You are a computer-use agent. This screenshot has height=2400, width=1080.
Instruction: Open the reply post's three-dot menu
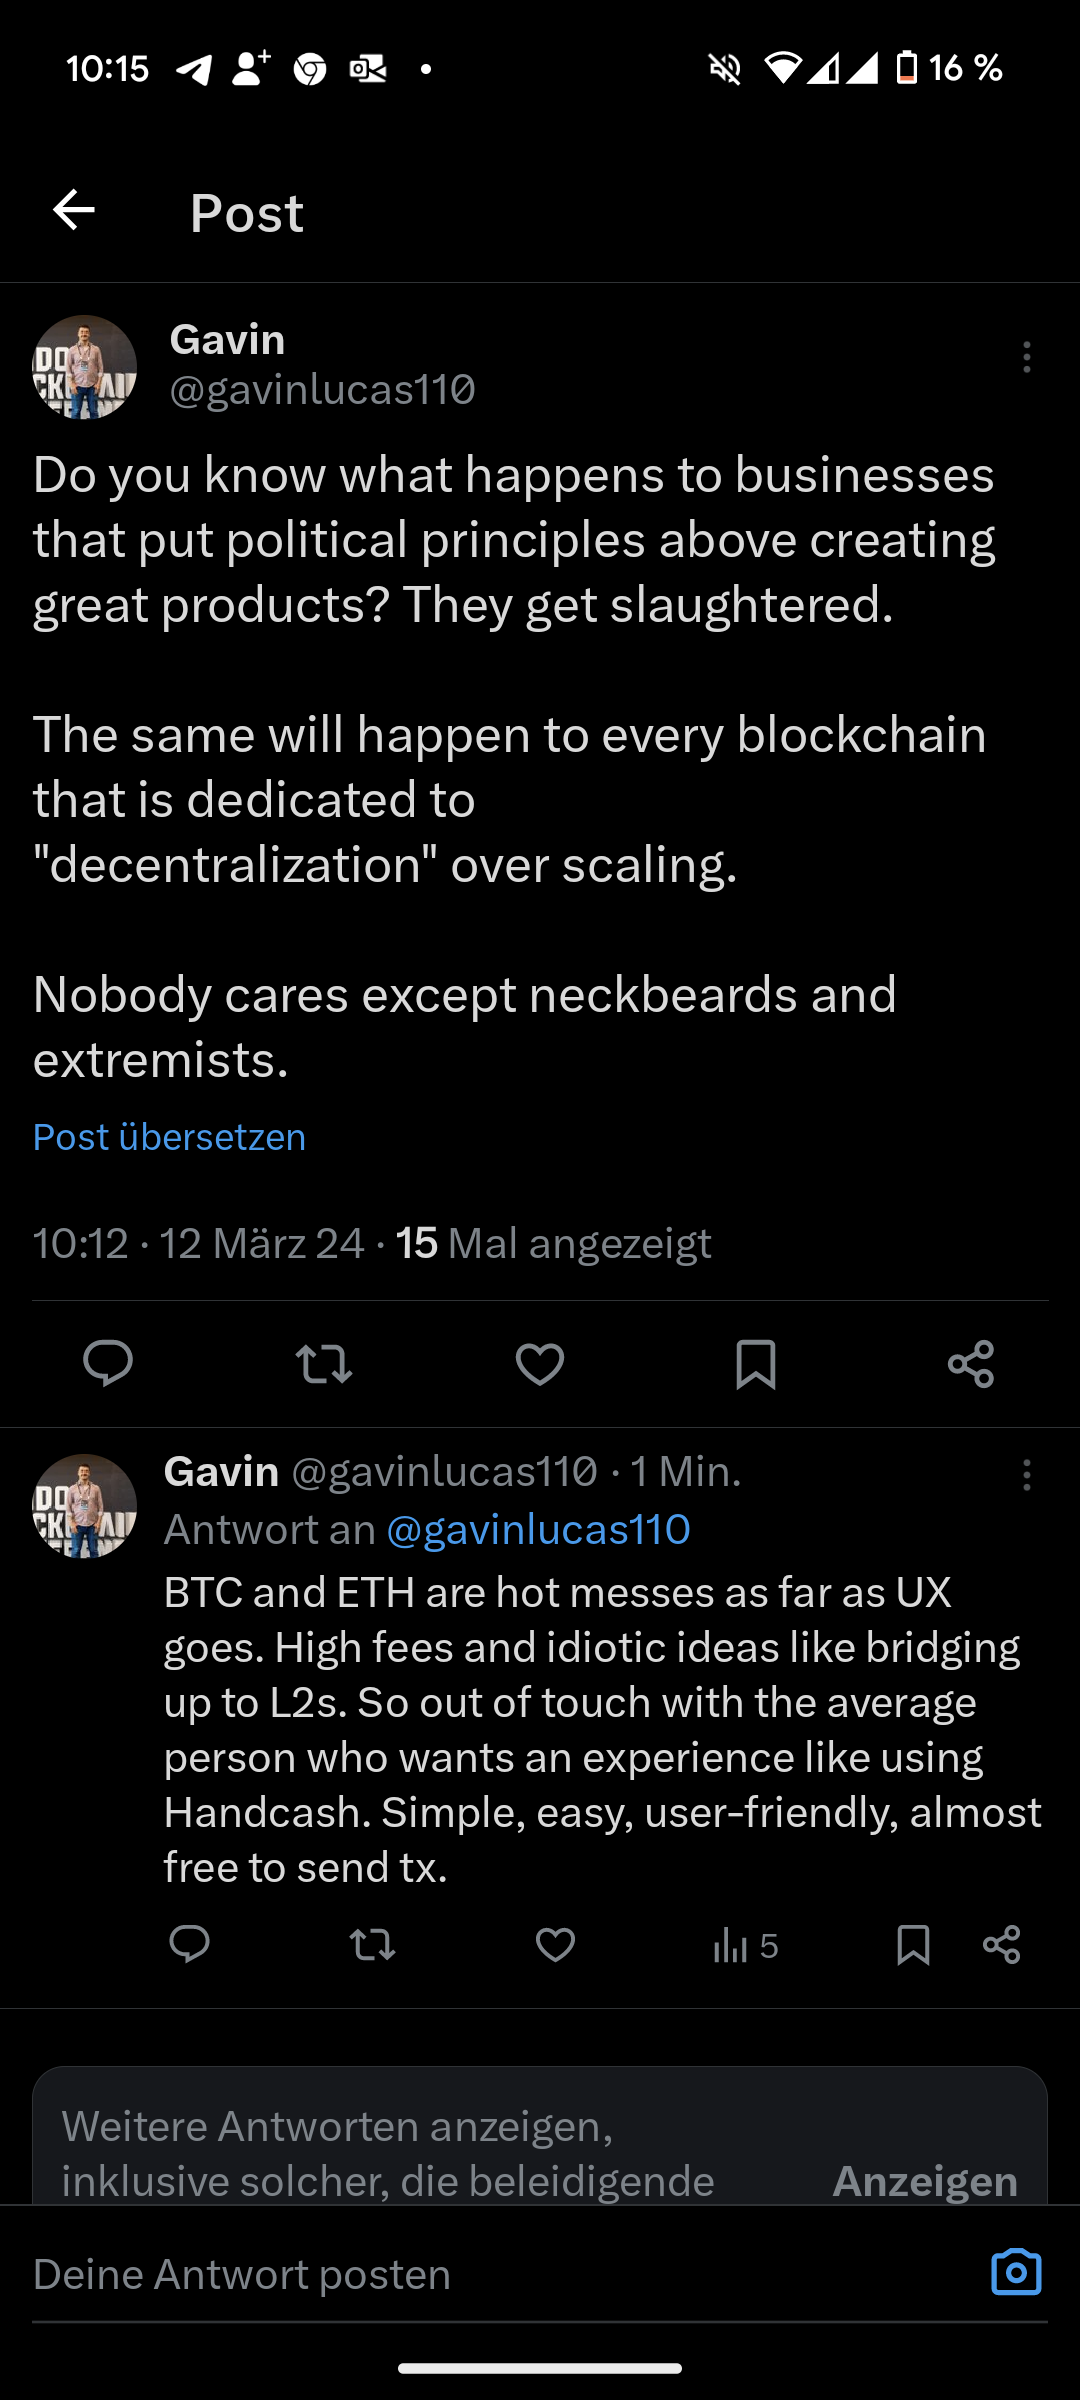(1026, 1475)
